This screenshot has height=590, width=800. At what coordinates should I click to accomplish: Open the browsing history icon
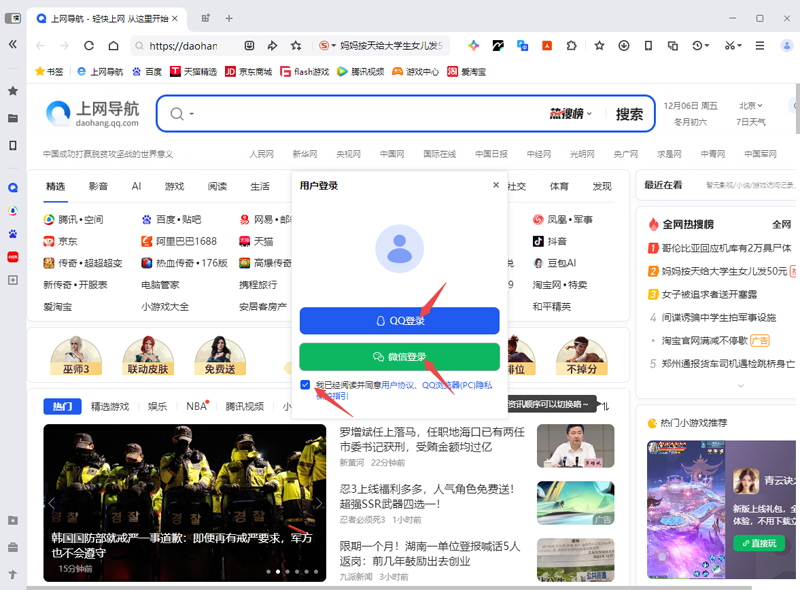pyautogui.click(x=696, y=46)
